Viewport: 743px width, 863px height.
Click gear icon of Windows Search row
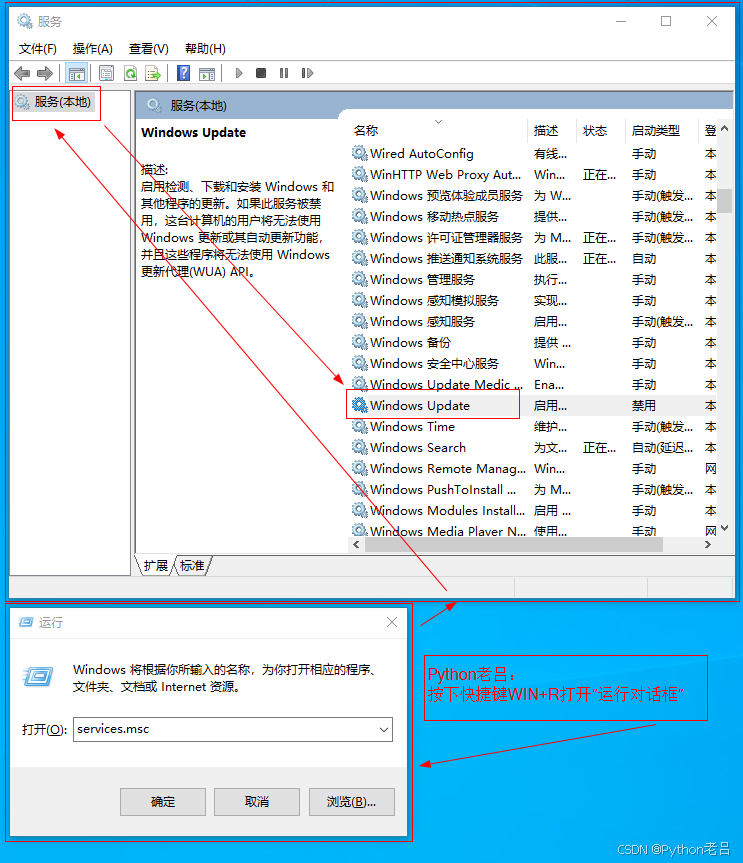point(359,447)
